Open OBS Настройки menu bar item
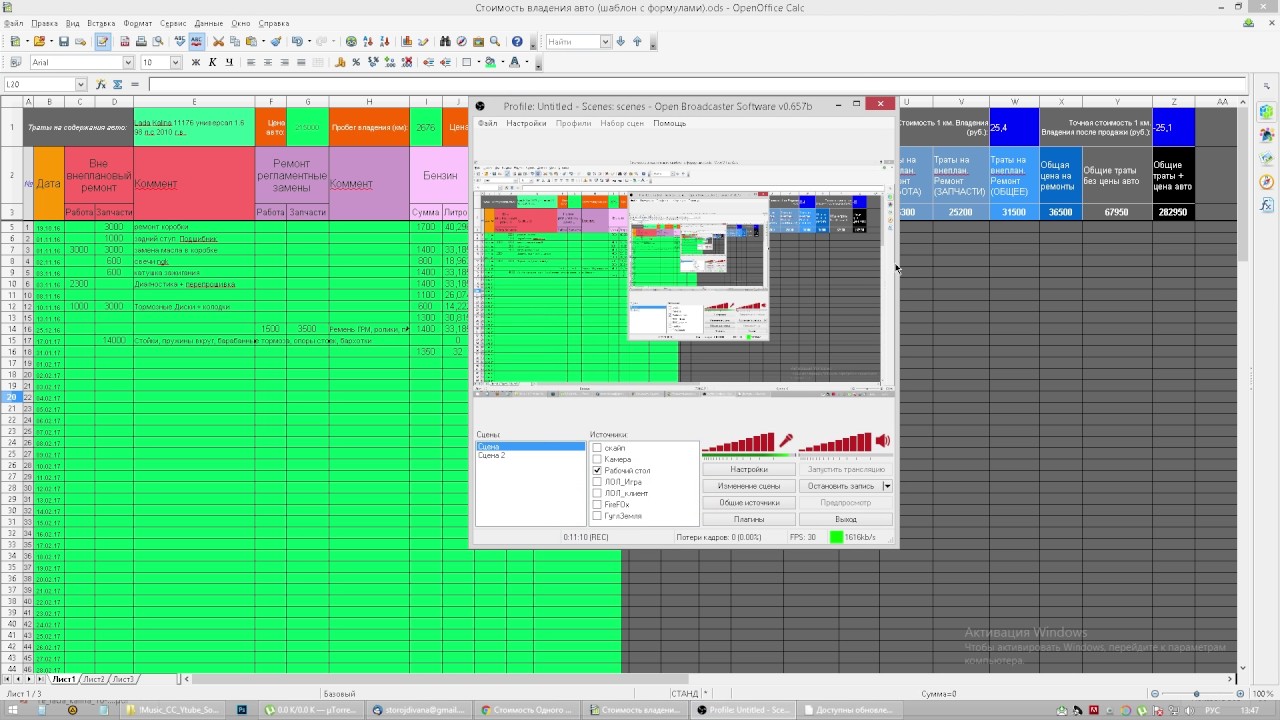 coord(526,123)
